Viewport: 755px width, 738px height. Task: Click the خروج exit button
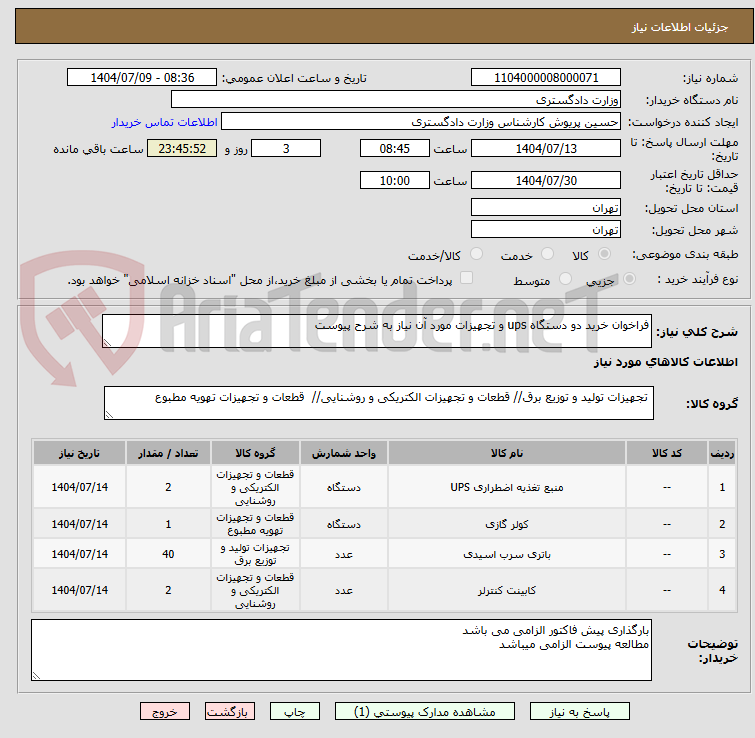click(165, 712)
